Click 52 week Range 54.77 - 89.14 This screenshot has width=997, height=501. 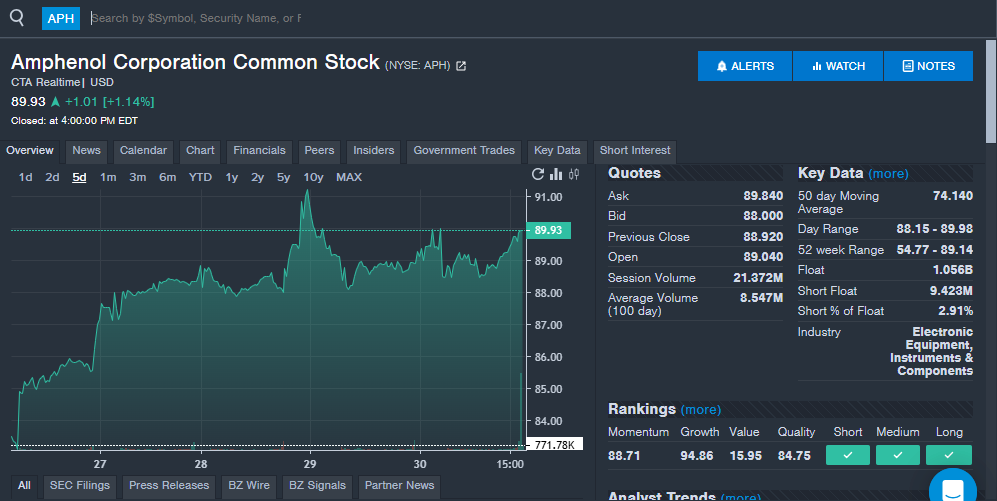coord(935,250)
